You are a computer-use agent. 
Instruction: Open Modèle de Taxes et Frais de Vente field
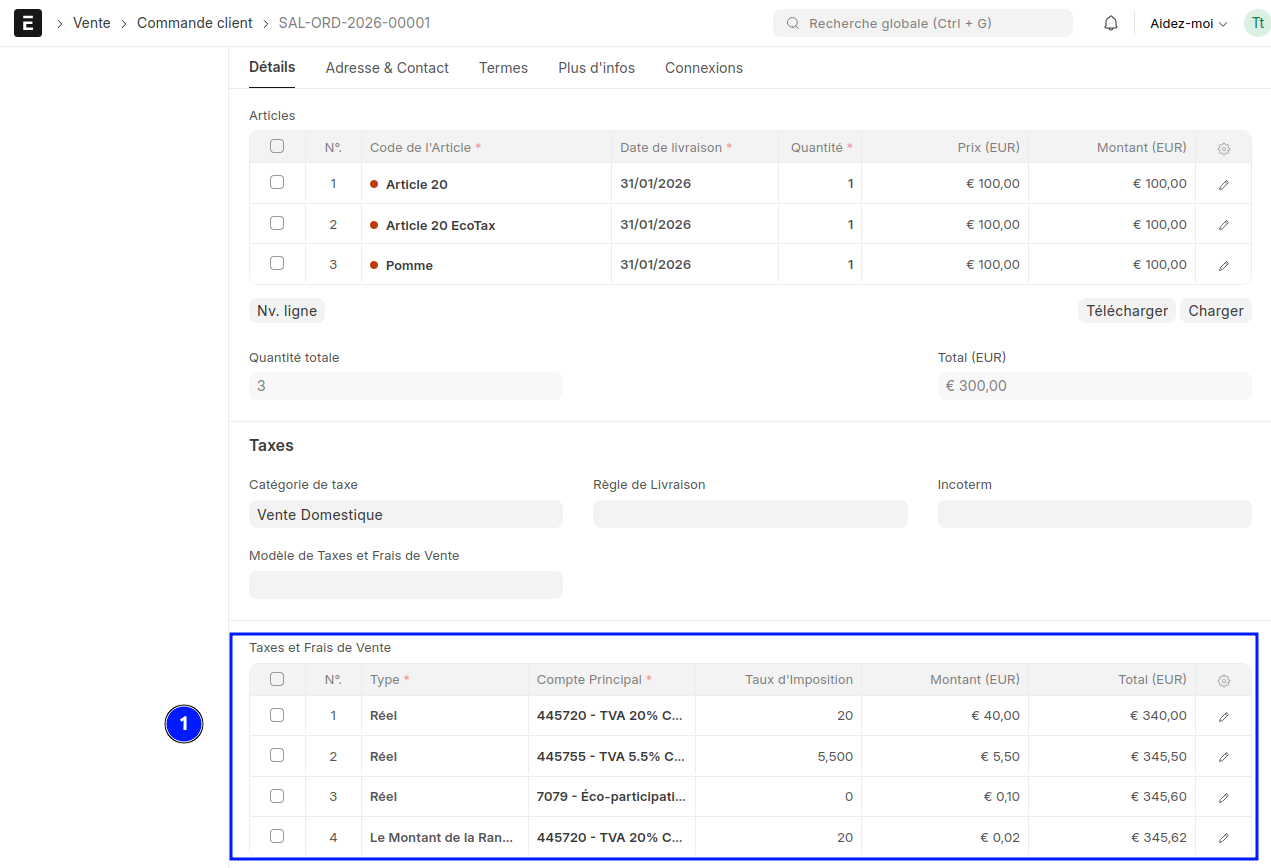point(406,585)
